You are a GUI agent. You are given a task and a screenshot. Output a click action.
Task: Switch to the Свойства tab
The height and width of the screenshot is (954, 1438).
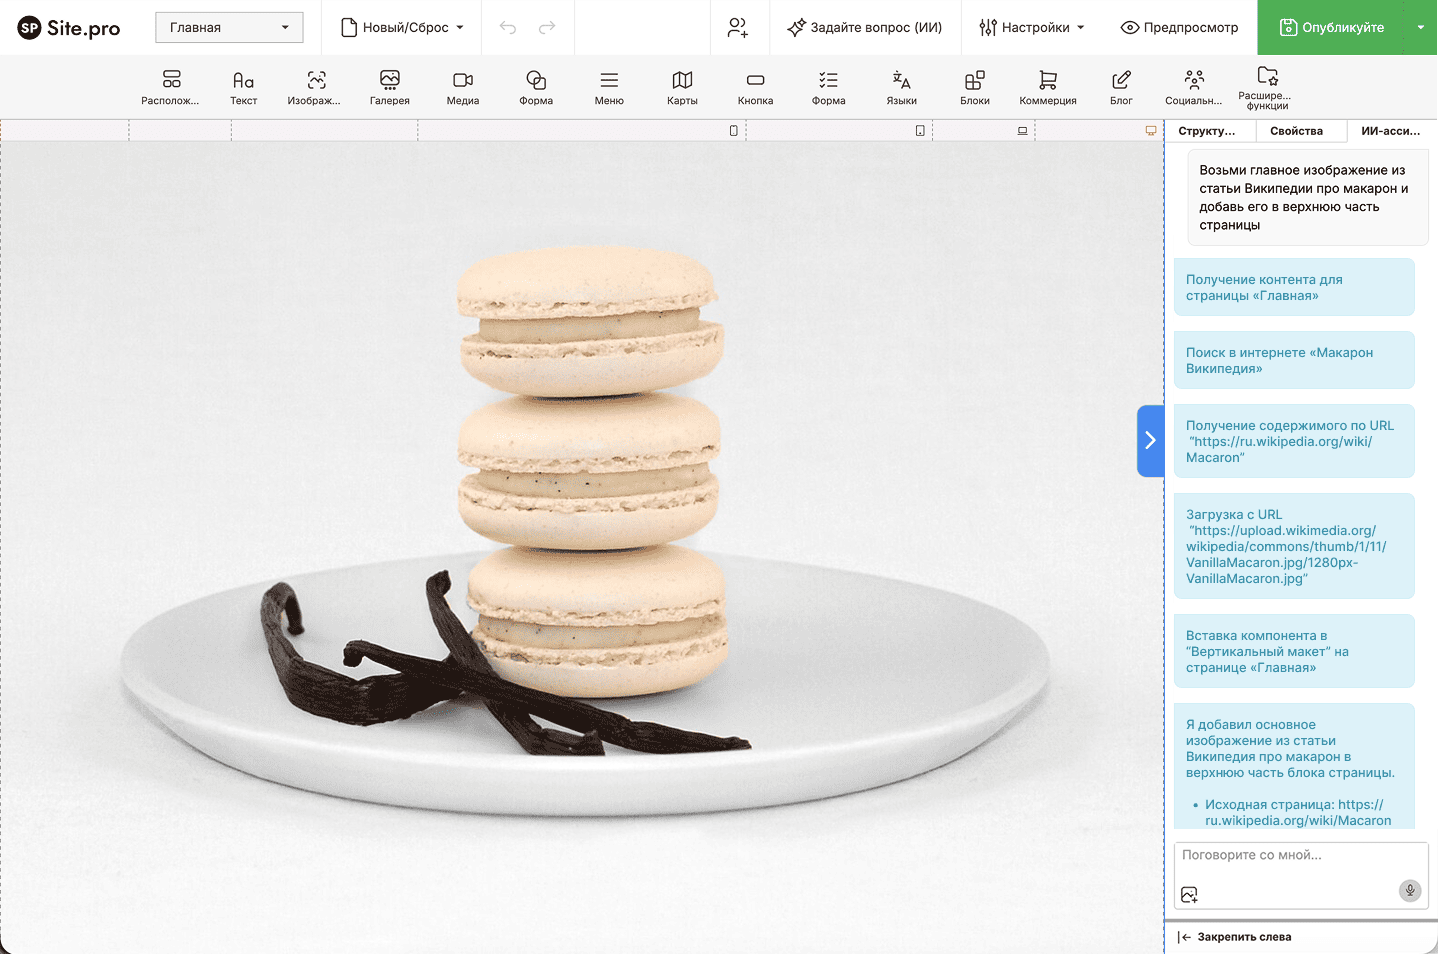(x=1296, y=131)
